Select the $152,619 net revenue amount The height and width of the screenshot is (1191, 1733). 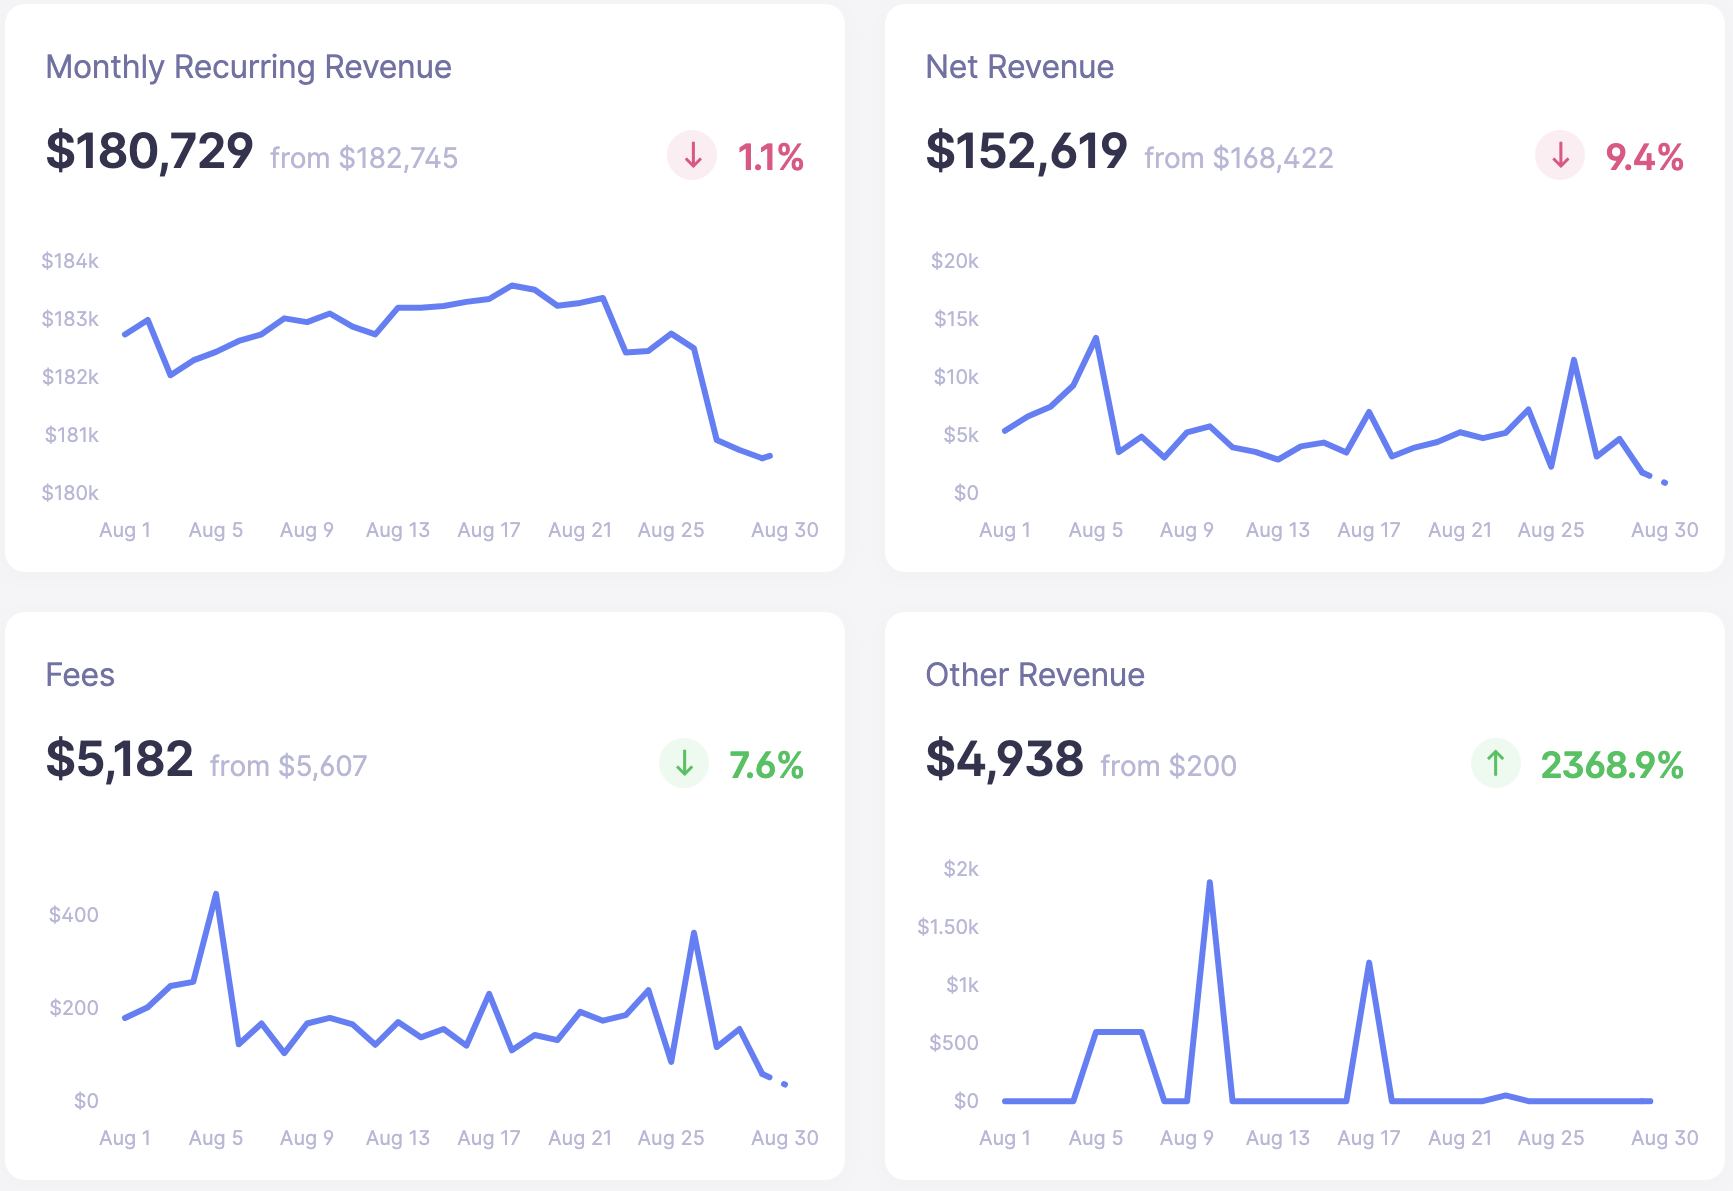1026,152
